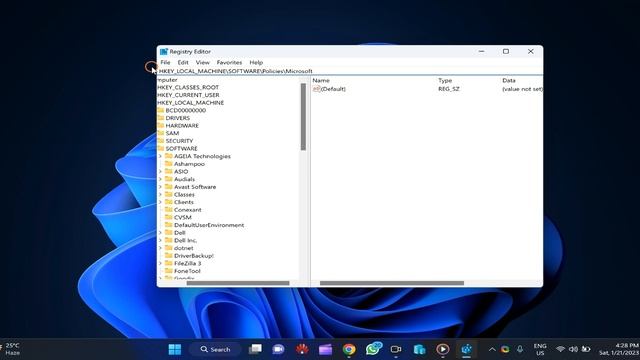The image size is (640, 360).
Task: Open the Help menu
Action: pos(256,62)
